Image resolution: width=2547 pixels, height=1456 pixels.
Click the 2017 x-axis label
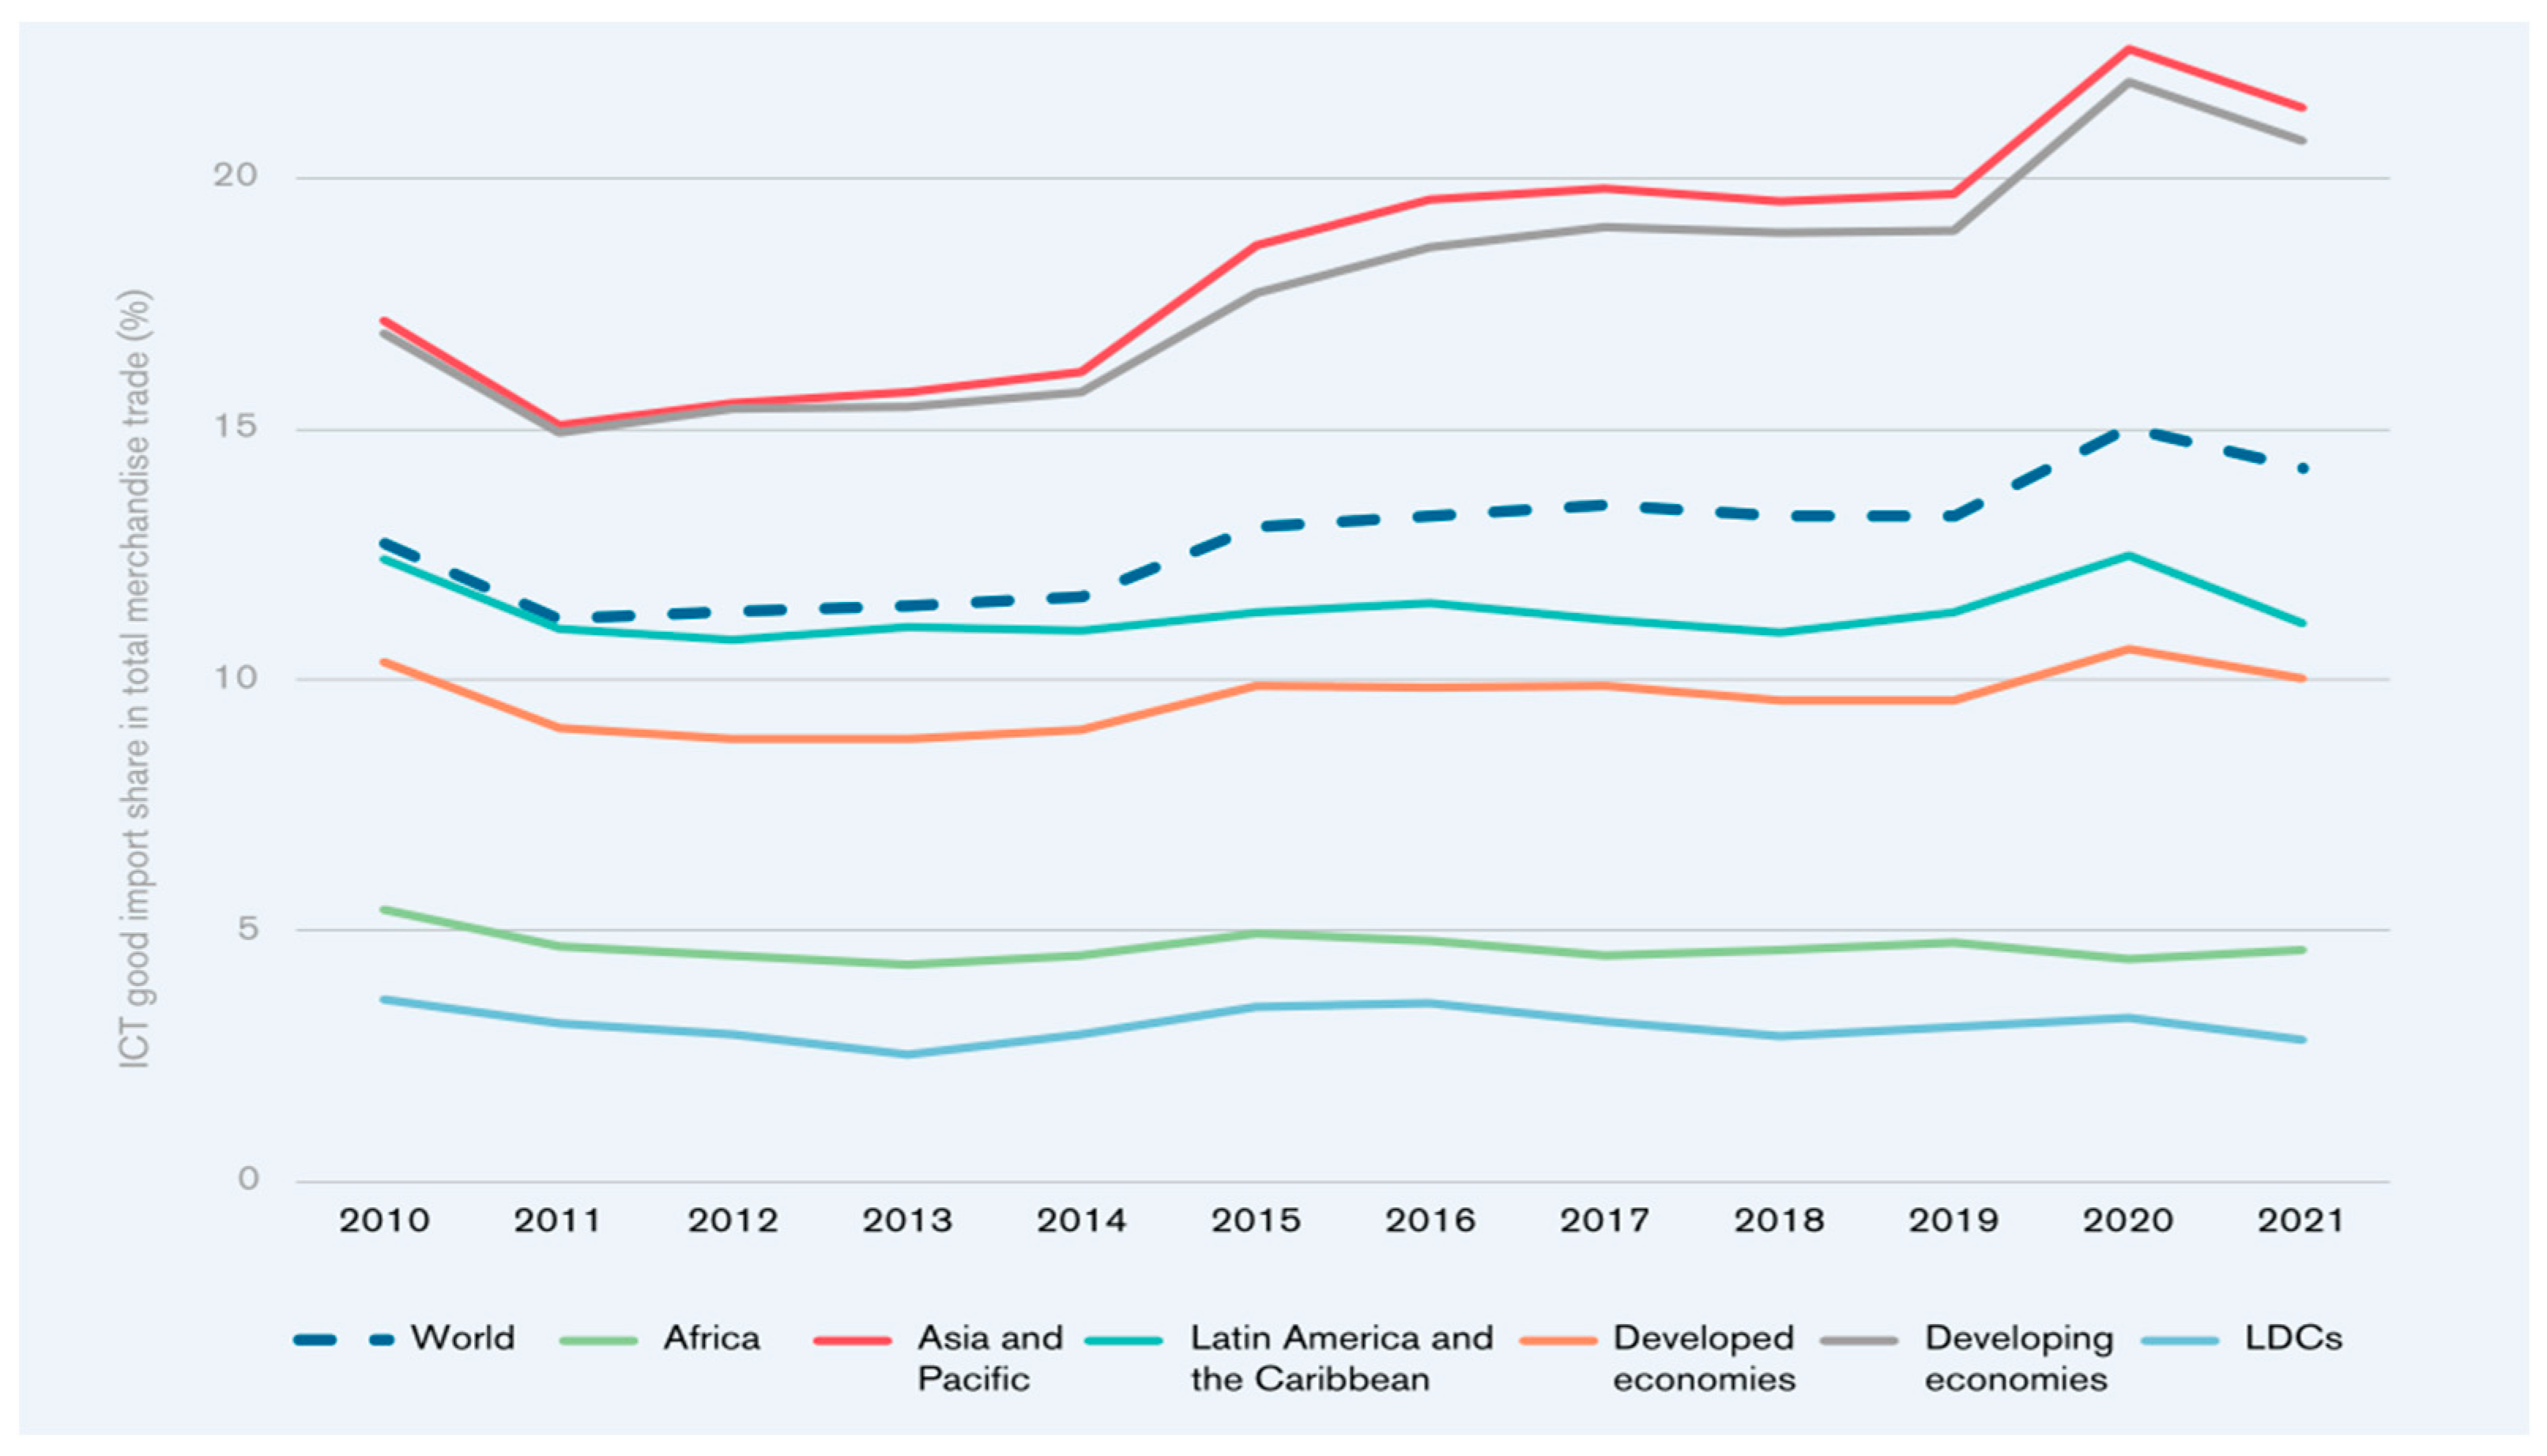click(x=1604, y=1221)
